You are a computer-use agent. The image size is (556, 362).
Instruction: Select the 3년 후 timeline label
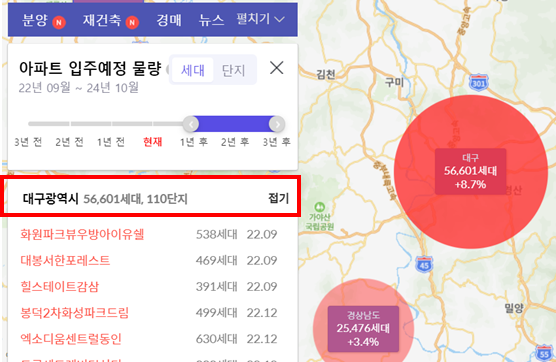point(277,142)
